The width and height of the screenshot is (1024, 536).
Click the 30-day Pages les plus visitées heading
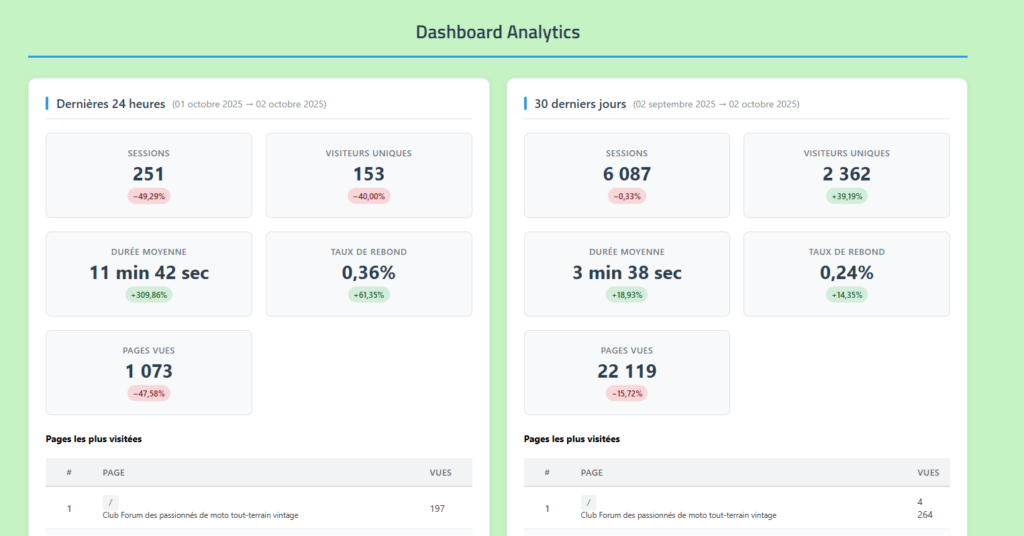571,439
